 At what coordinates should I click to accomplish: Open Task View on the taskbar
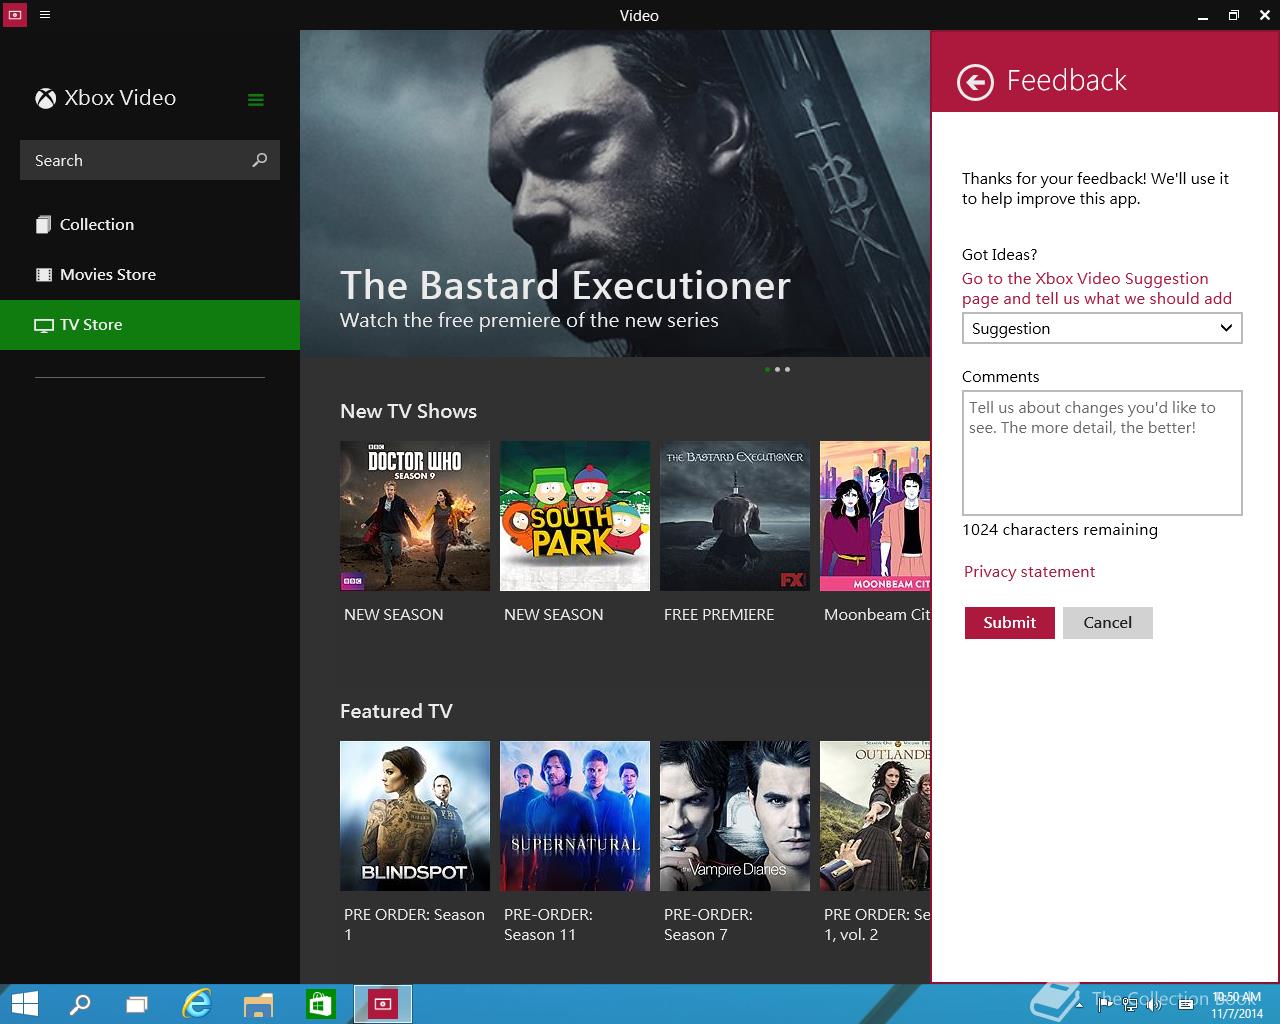click(x=137, y=1004)
